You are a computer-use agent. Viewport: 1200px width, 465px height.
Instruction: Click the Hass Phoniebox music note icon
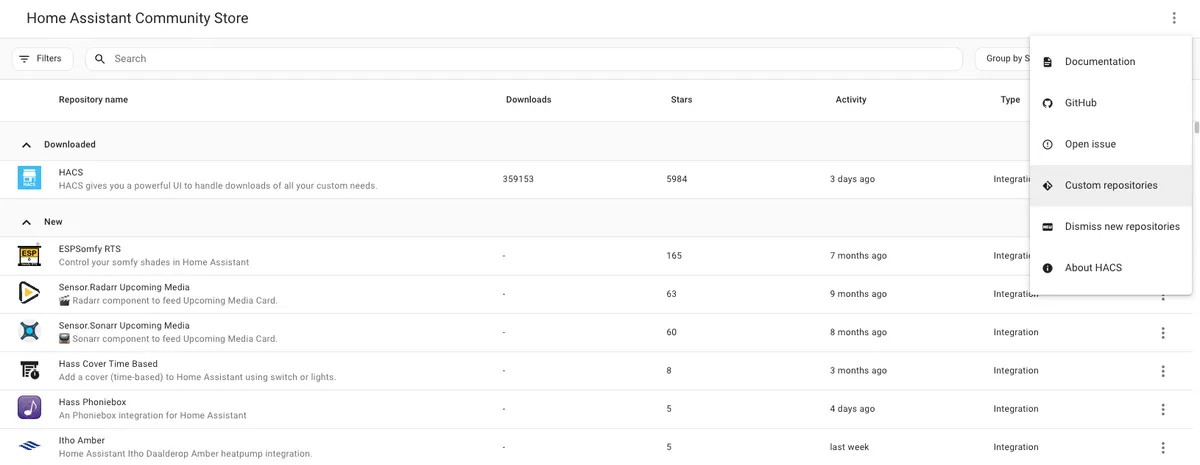click(29, 408)
